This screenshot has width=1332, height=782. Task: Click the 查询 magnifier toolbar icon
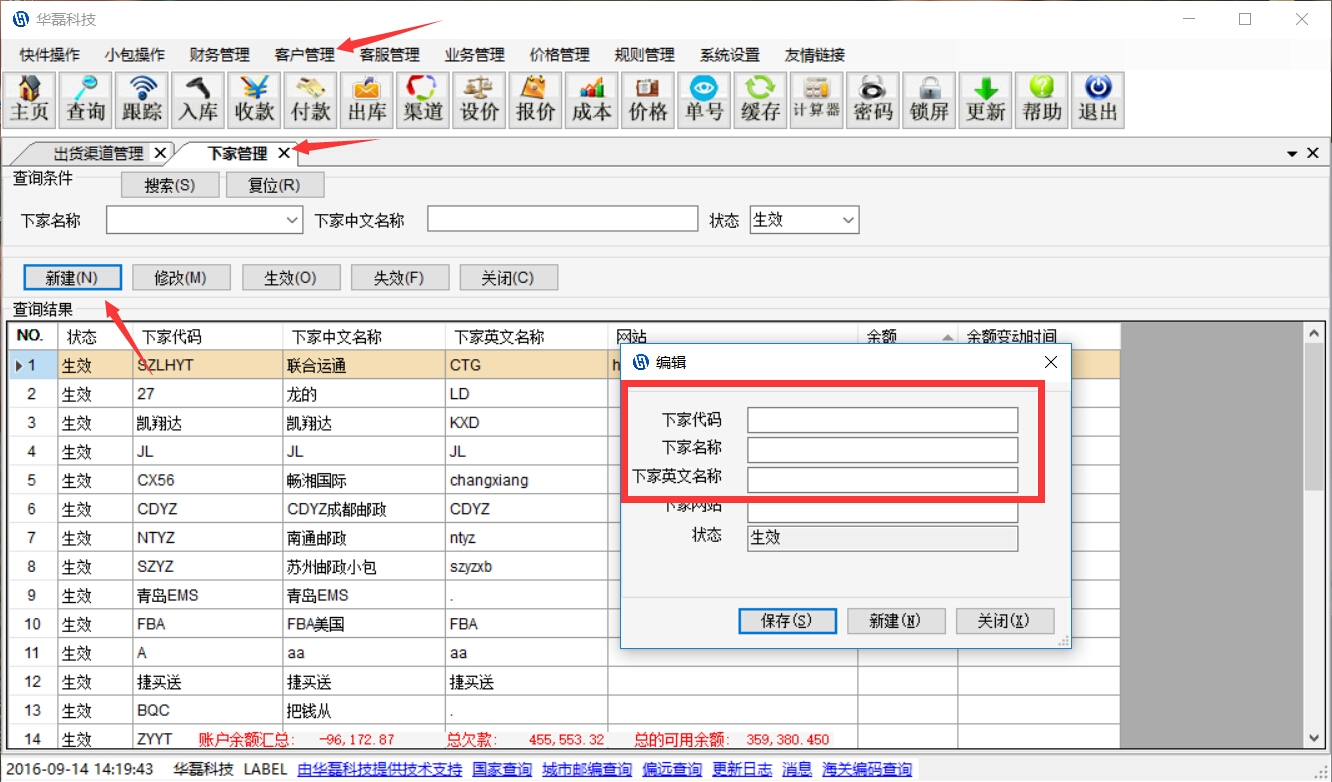(85, 100)
